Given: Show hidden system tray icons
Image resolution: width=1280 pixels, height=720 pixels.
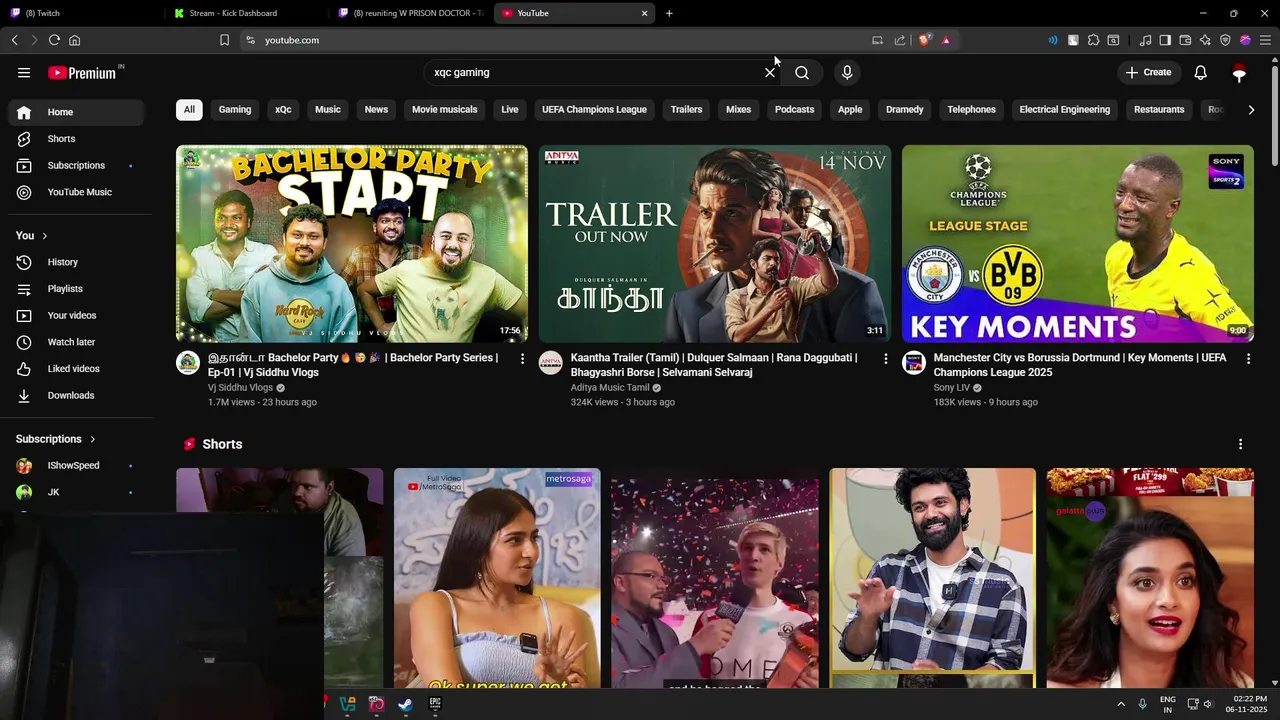Looking at the screenshot, I should [1121, 704].
